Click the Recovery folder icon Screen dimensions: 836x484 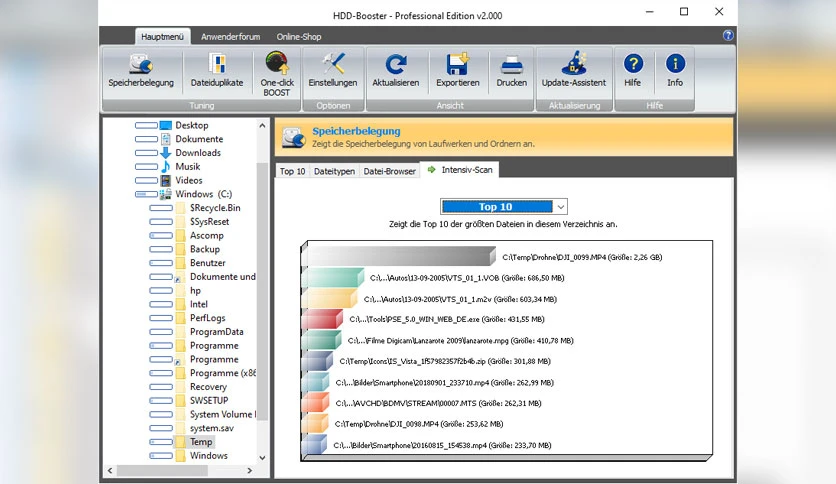[x=180, y=387]
